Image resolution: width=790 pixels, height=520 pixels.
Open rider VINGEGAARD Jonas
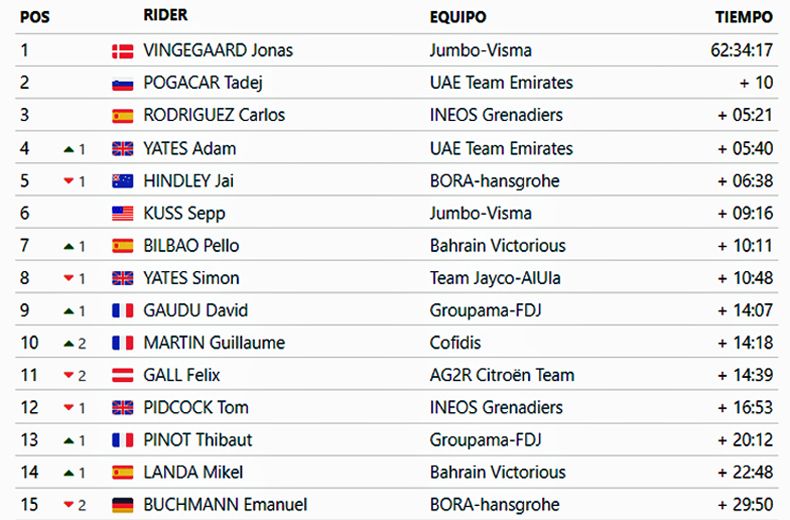point(218,50)
